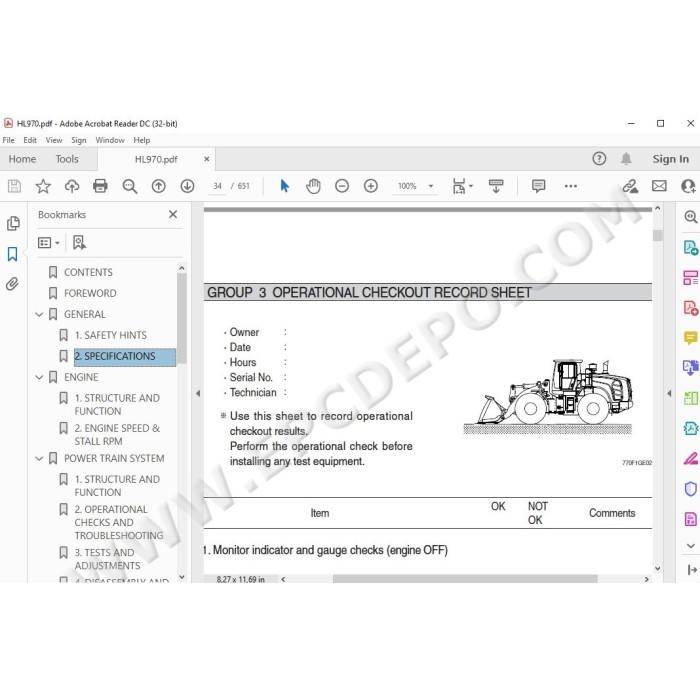Click Sign In
Screen dimensions: 700x700
671,159
